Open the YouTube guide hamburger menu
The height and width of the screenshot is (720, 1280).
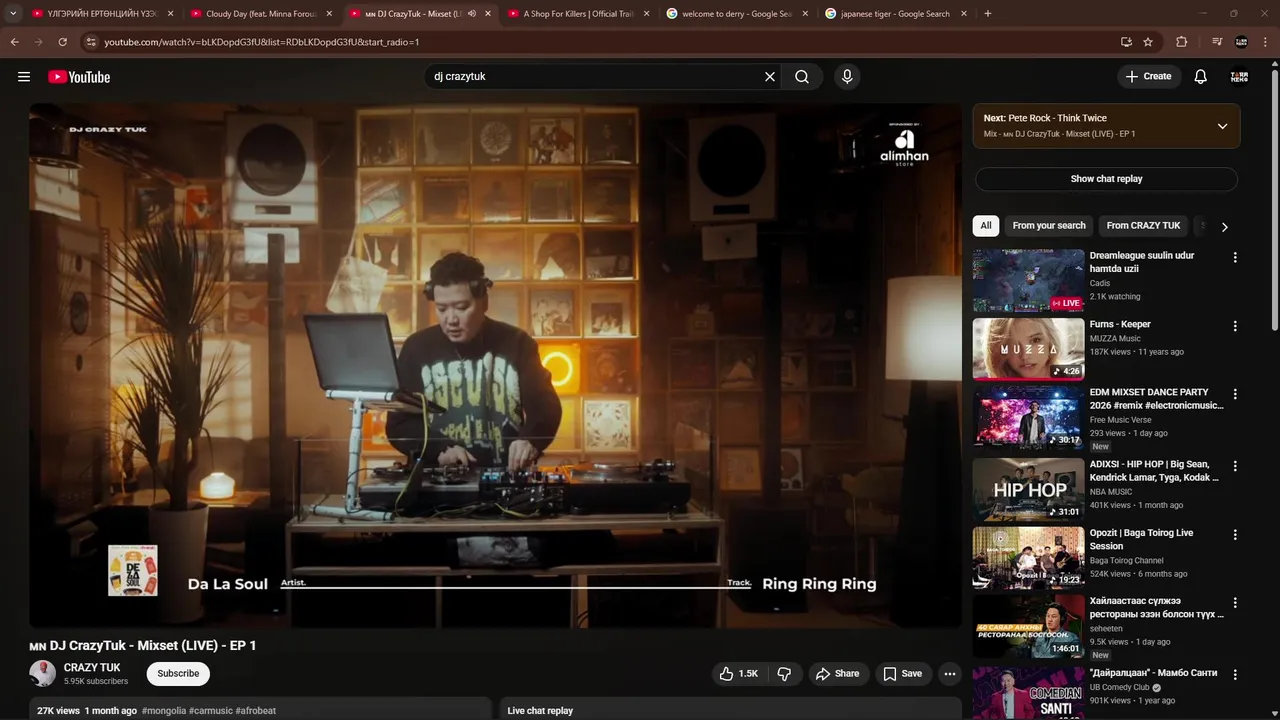pos(24,77)
